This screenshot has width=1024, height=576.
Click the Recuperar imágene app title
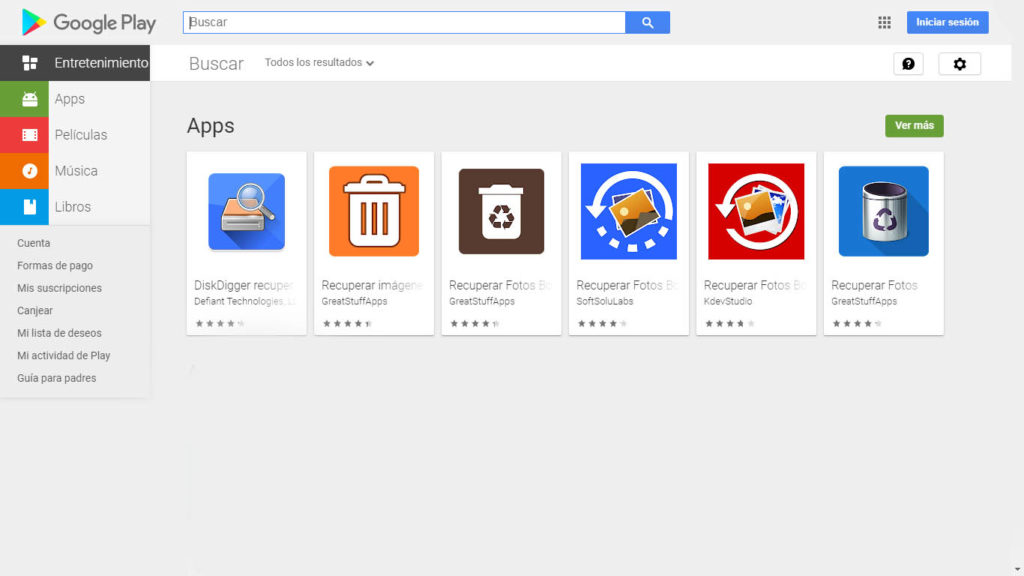coord(372,285)
